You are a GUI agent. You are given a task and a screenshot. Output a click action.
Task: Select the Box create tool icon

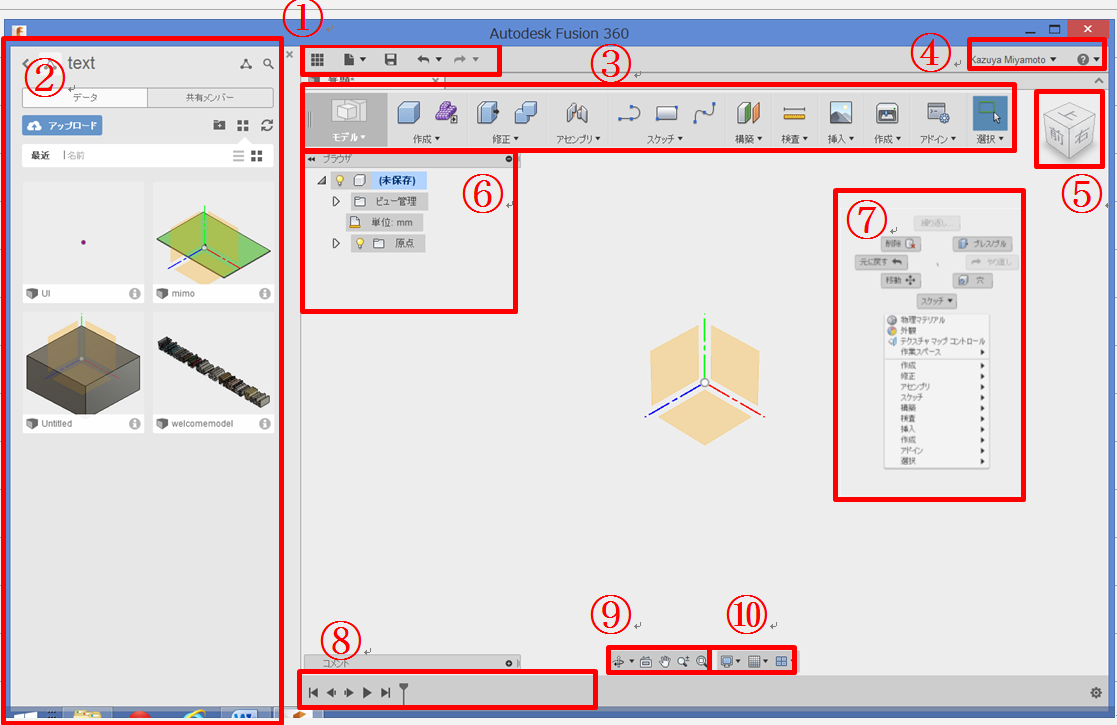[x=408, y=113]
